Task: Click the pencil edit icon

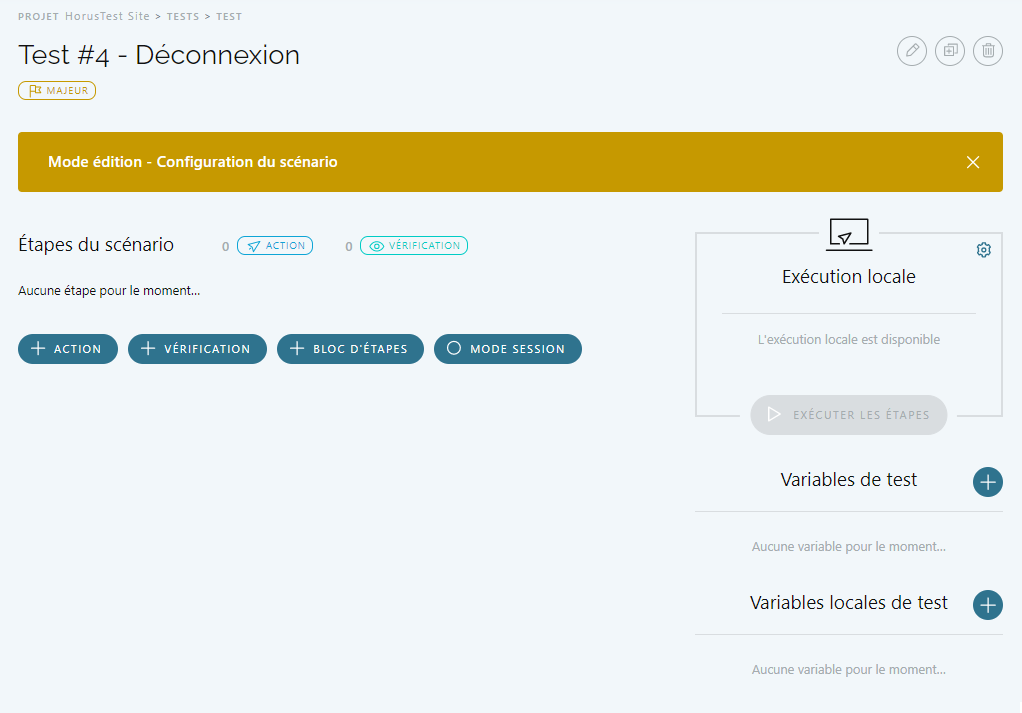Action: click(911, 51)
